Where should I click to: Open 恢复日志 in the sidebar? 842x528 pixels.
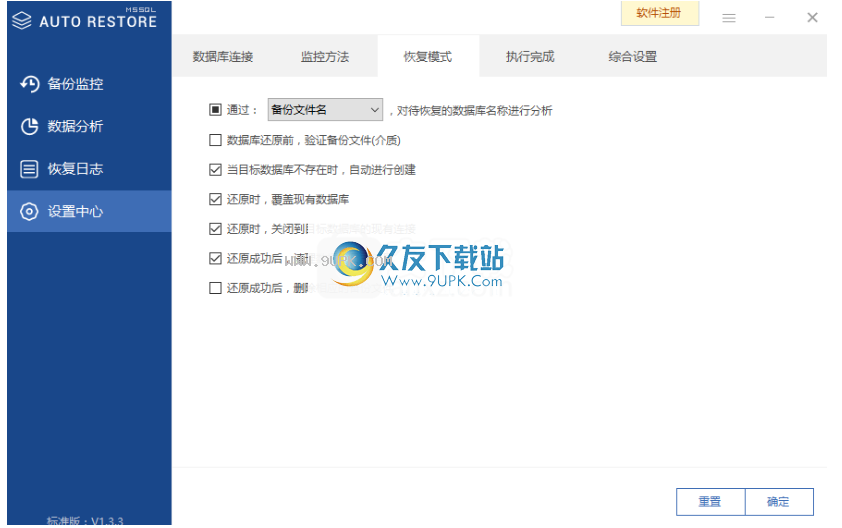[89, 169]
